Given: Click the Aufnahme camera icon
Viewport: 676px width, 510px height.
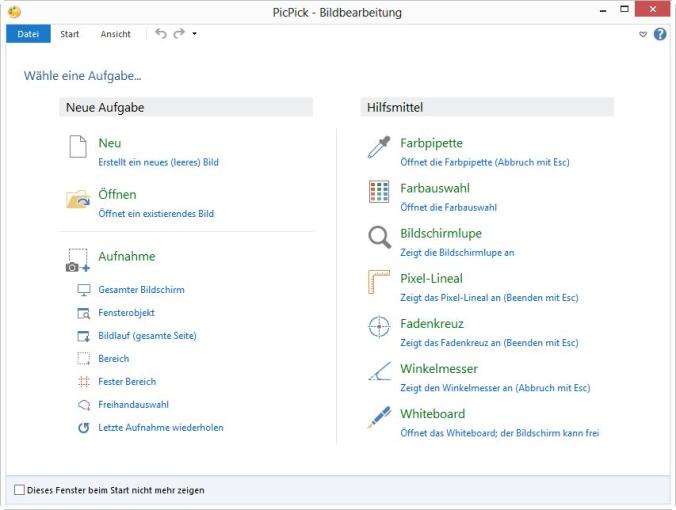Looking at the screenshot, I should pyautogui.click(x=78, y=260).
